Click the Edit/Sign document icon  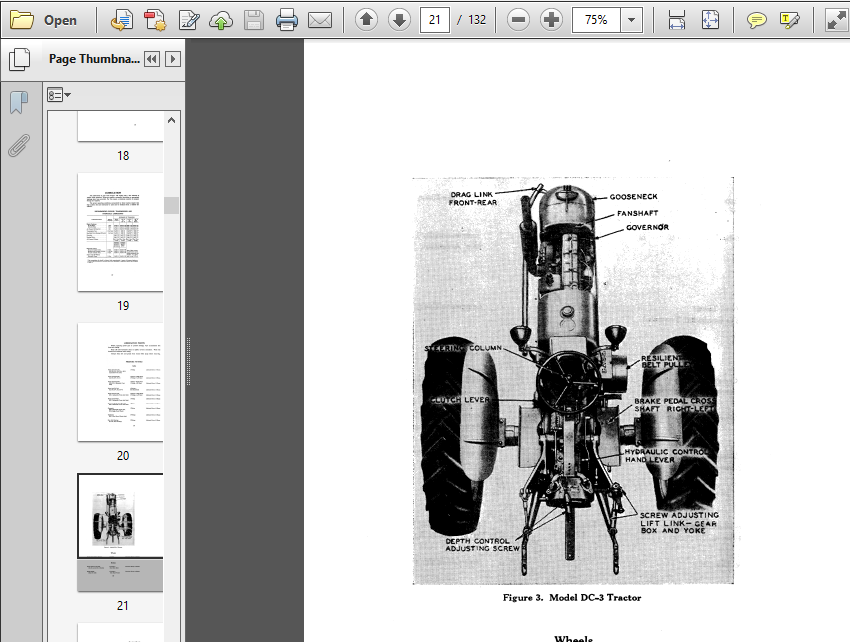pyautogui.click(x=189, y=20)
